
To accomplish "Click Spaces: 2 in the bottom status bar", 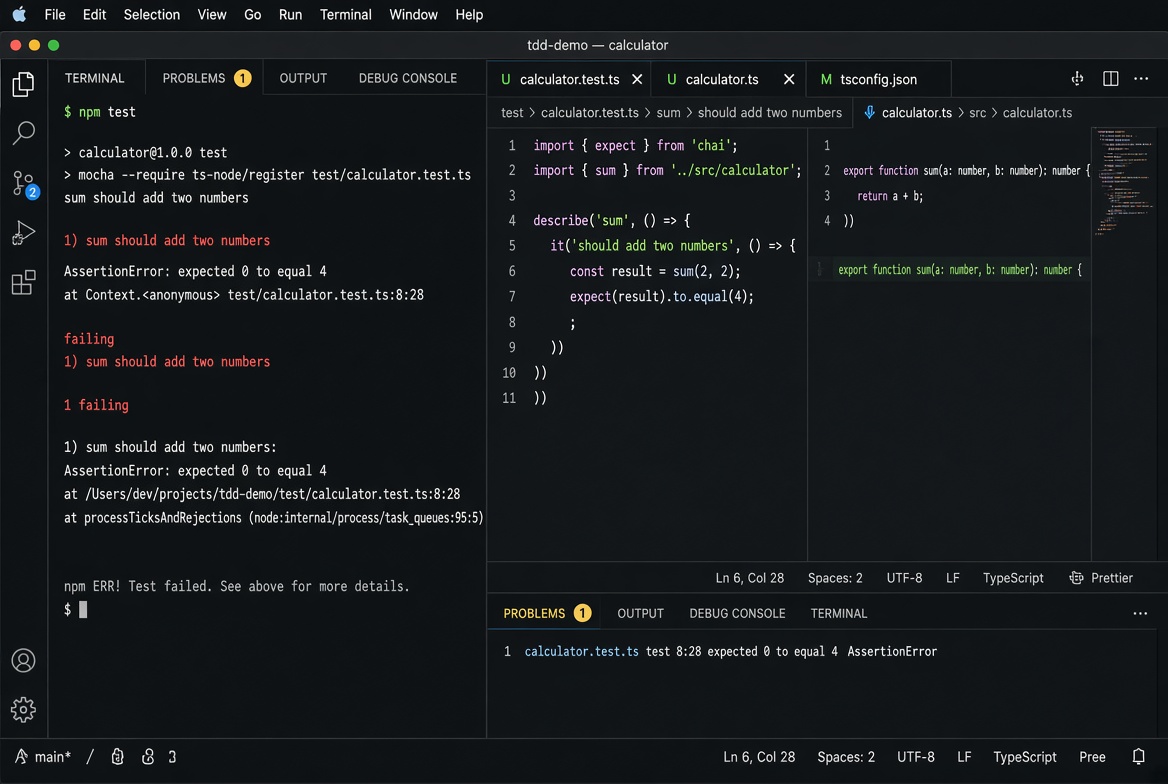I will pyautogui.click(x=845, y=756).
